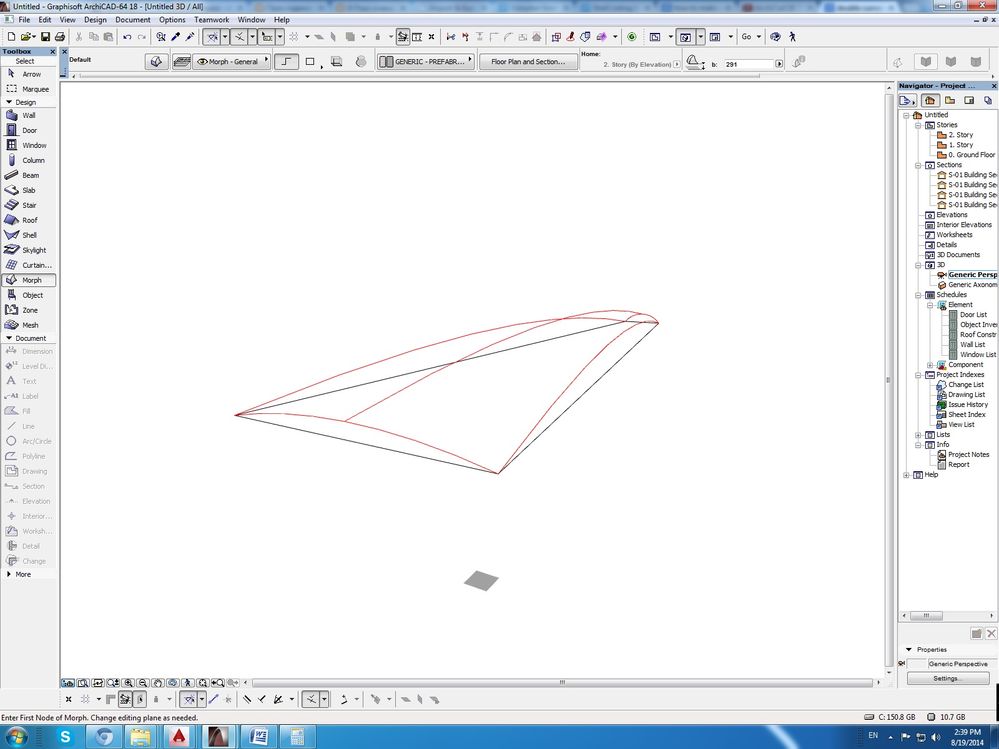Select the Morph tool
Image resolution: width=999 pixels, height=749 pixels.
click(29, 280)
